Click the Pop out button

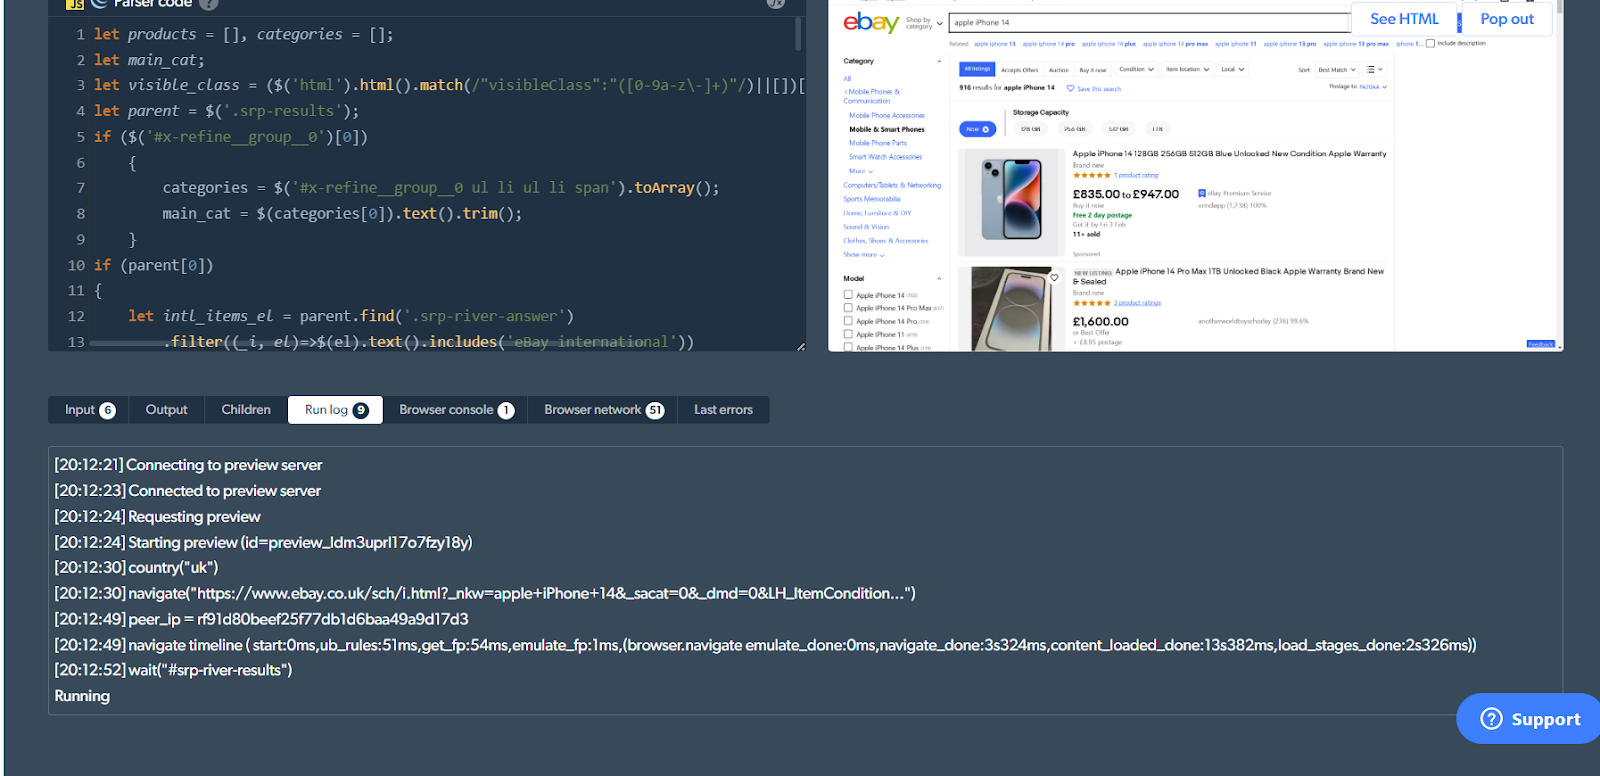pyautogui.click(x=1507, y=19)
